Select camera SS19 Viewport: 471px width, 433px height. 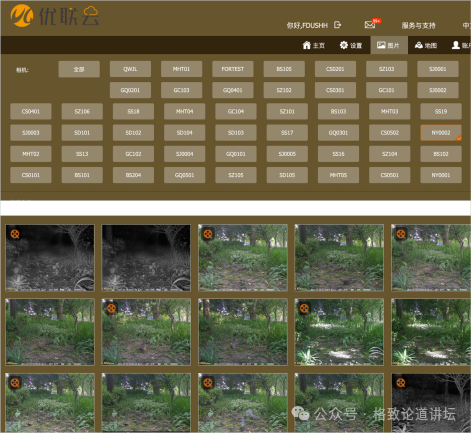pyautogui.click(x=441, y=112)
